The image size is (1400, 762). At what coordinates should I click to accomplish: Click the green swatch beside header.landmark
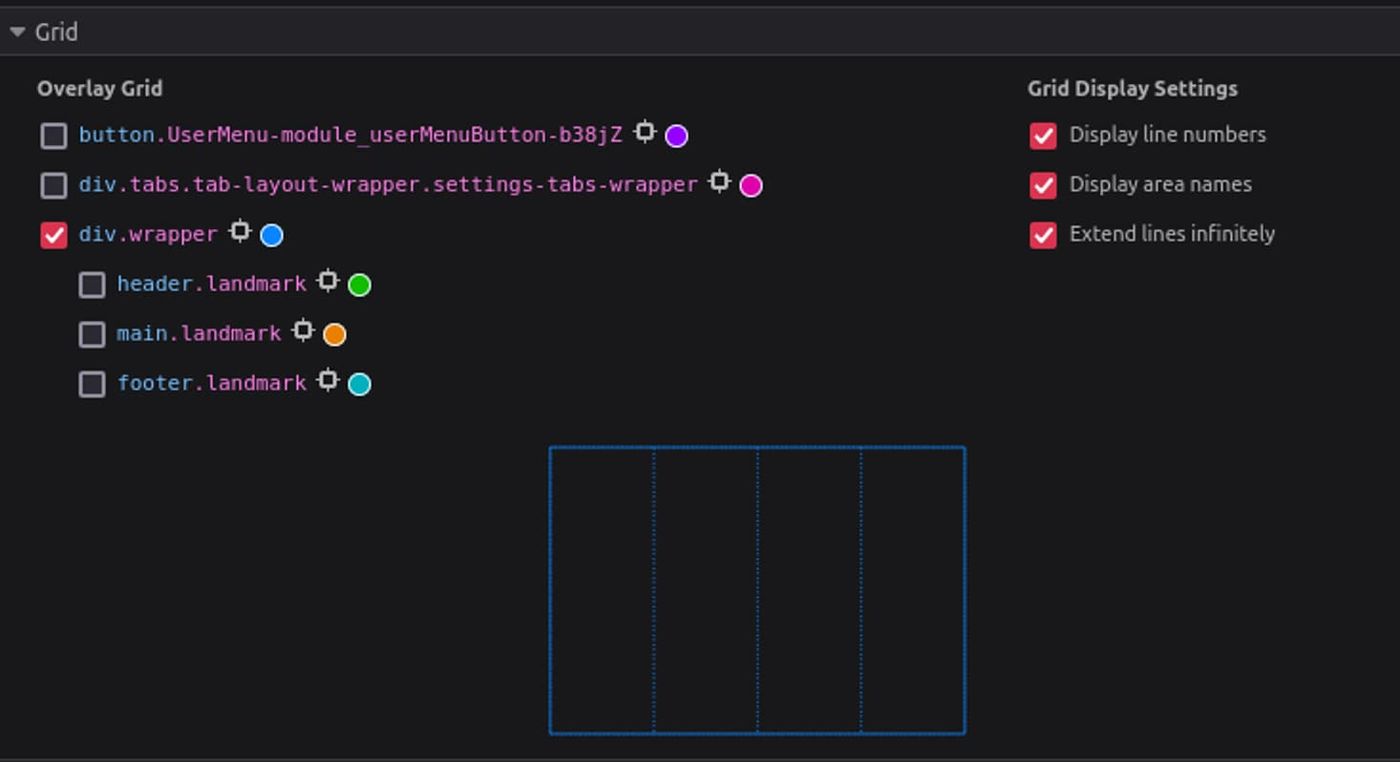(x=359, y=284)
